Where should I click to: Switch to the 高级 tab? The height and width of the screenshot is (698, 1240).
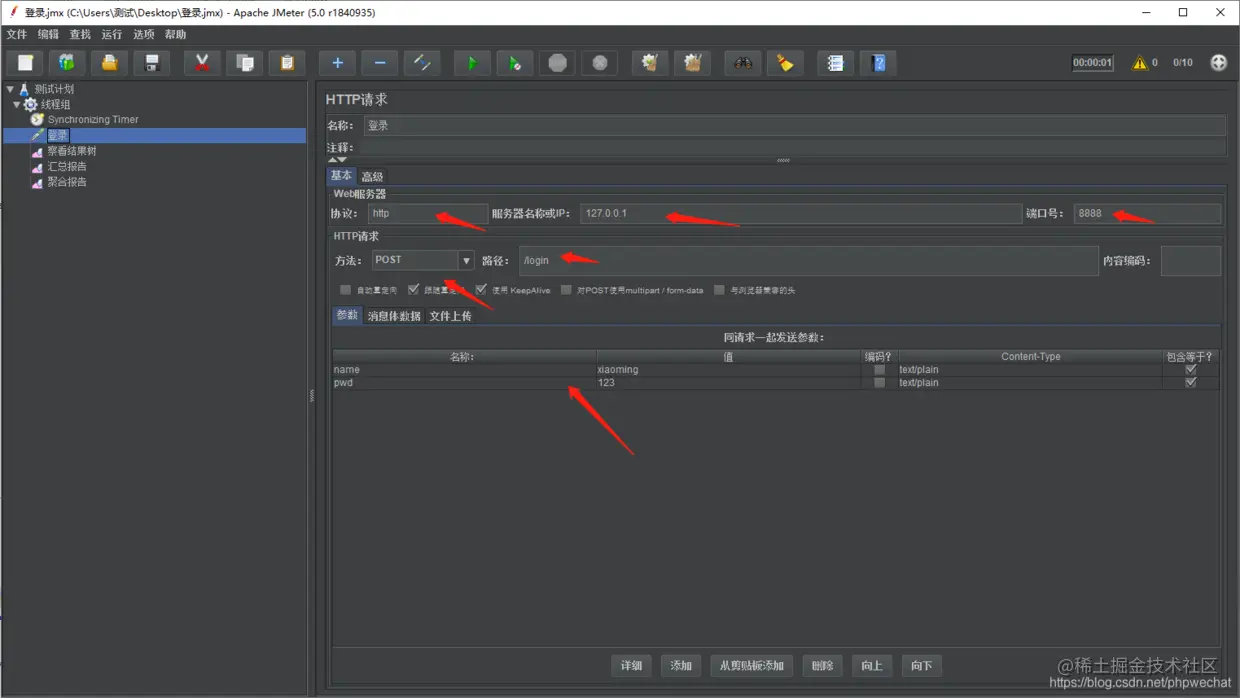[x=372, y=177]
